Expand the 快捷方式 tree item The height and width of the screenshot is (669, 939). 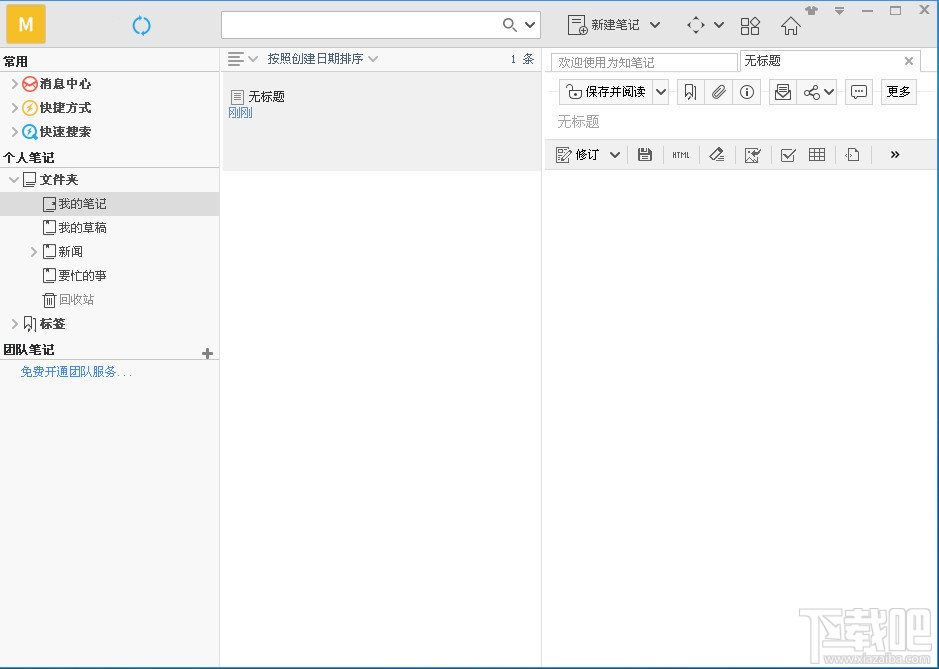click(x=14, y=108)
